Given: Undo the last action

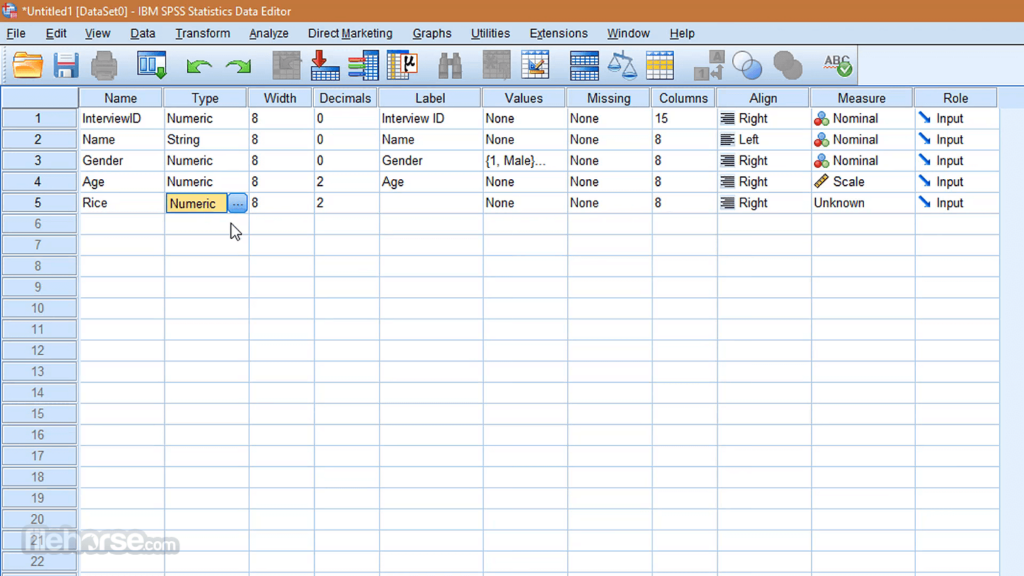Looking at the screenshot, I should [x=198, y=65].
